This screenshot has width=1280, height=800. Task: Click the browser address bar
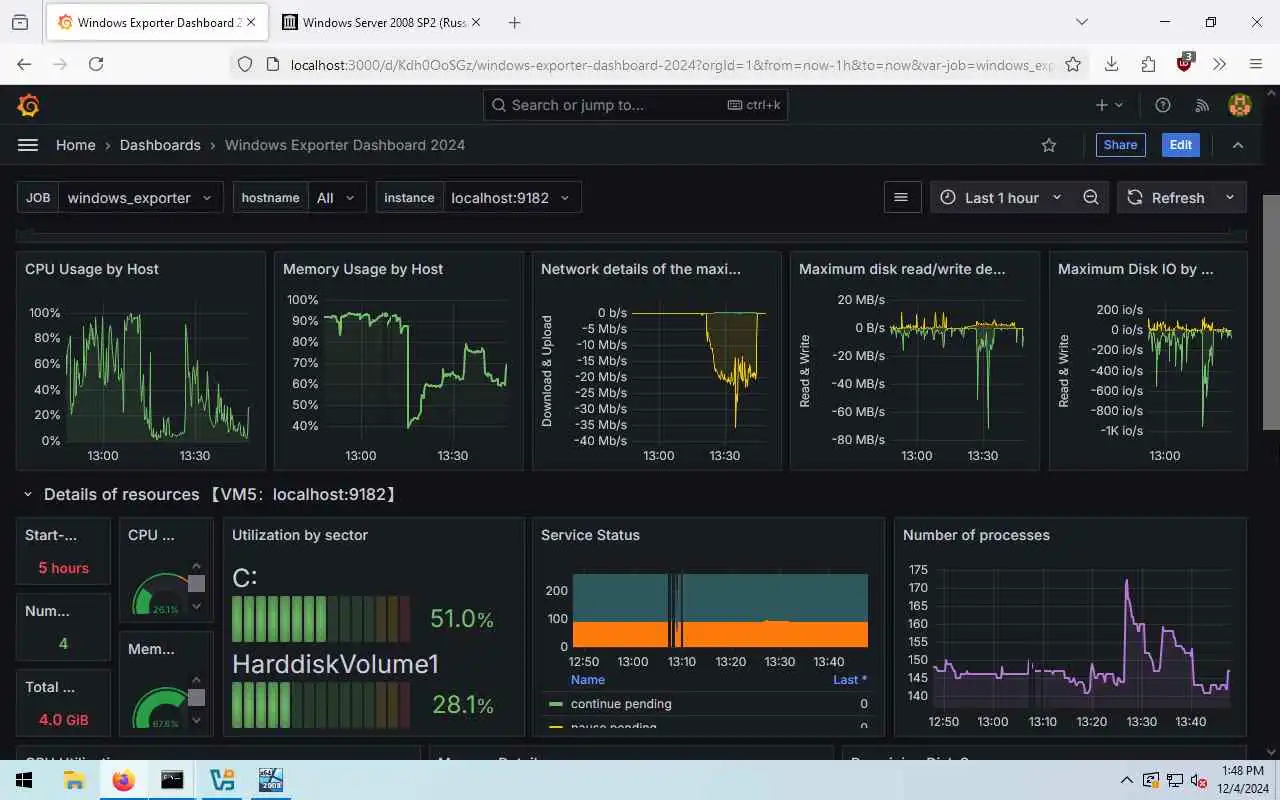point(670,64)
